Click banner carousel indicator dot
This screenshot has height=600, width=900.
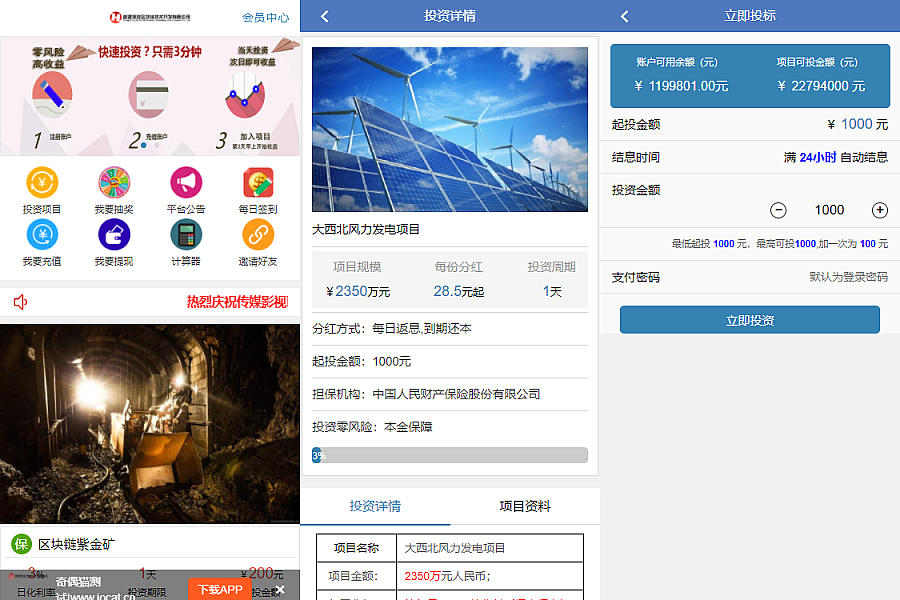pos(143,146)
